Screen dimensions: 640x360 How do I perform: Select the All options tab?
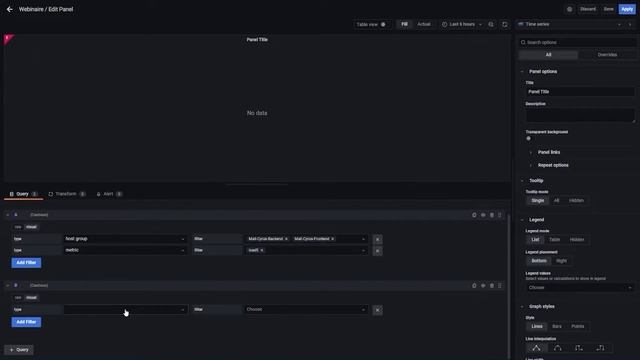click(x=548, y=55)
